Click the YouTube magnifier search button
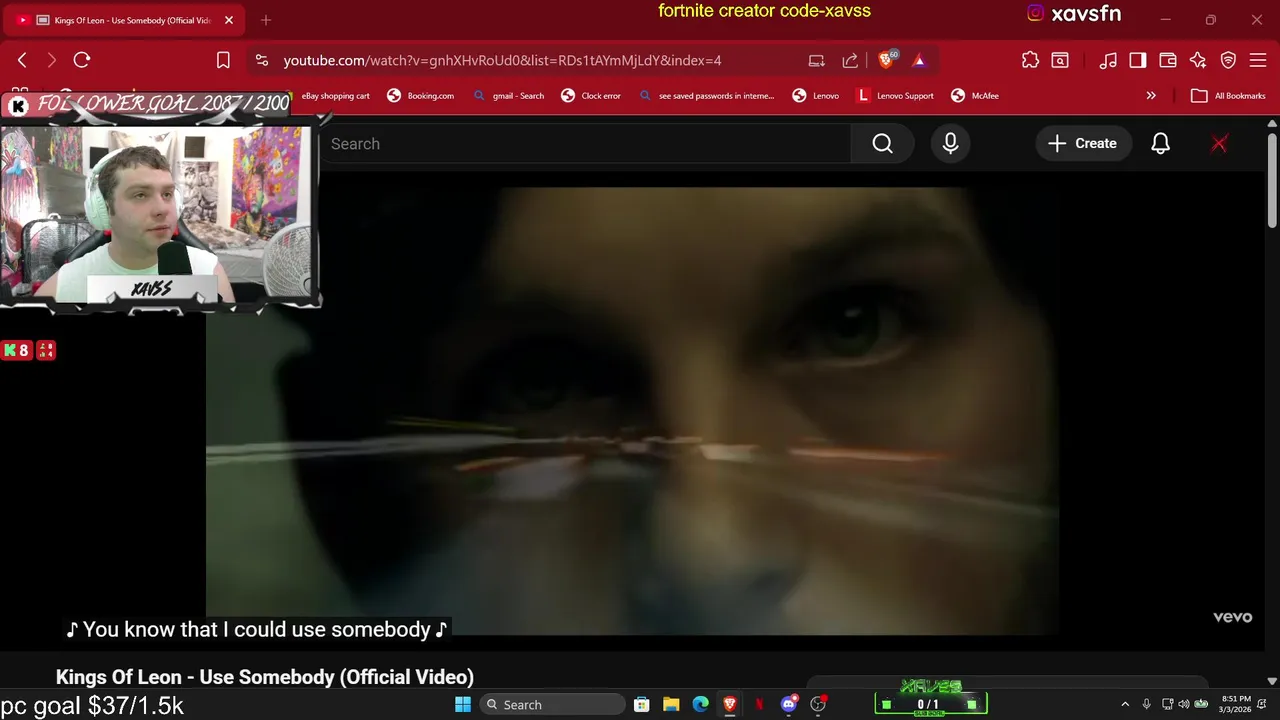Image resolution: width=1280 pixels, height=720 pixels. [x=882, y=144]
